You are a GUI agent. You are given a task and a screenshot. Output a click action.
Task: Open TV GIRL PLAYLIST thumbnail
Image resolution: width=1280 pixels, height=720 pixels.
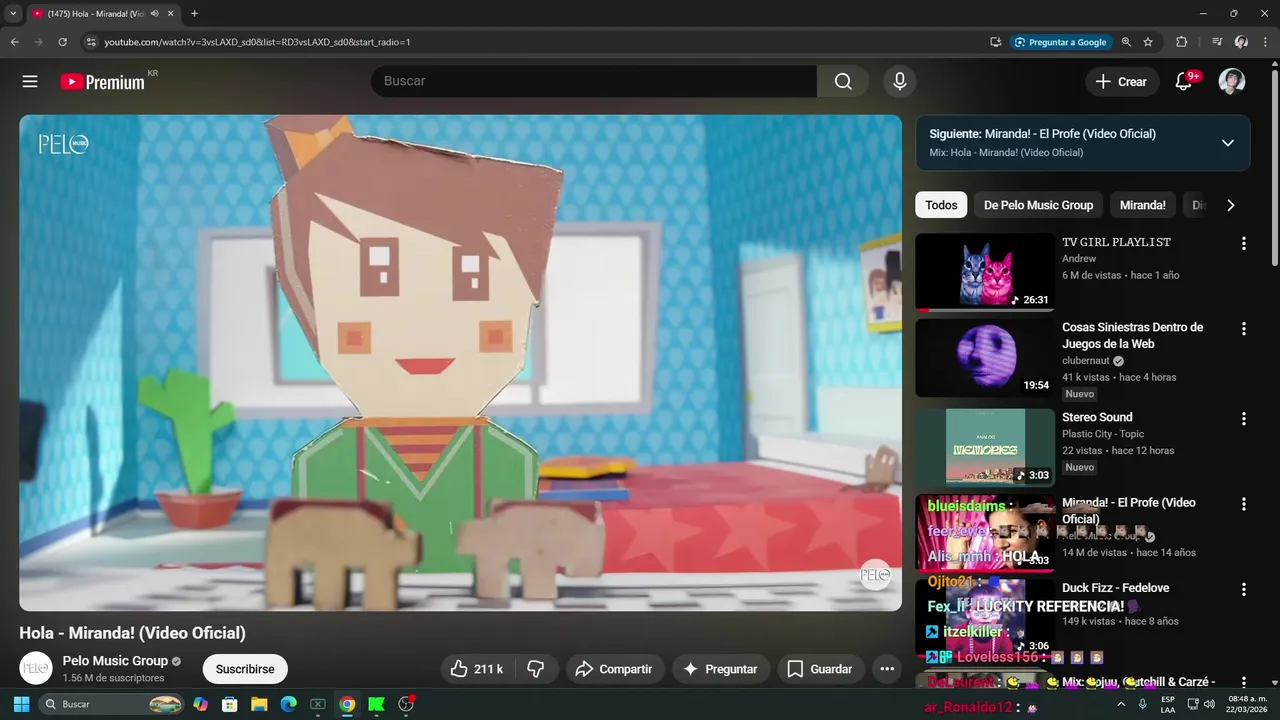click(x=985, y=273)
